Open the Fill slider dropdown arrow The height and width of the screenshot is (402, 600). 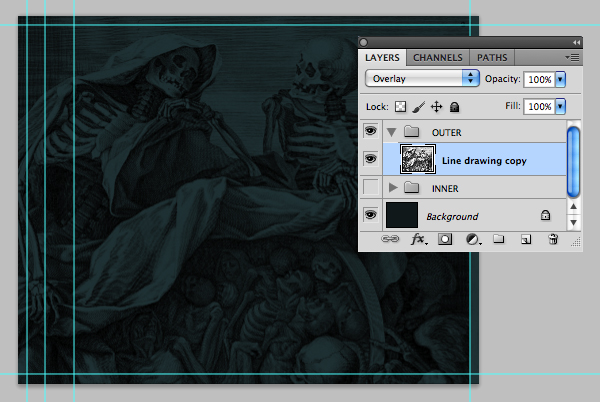point(560,106)
